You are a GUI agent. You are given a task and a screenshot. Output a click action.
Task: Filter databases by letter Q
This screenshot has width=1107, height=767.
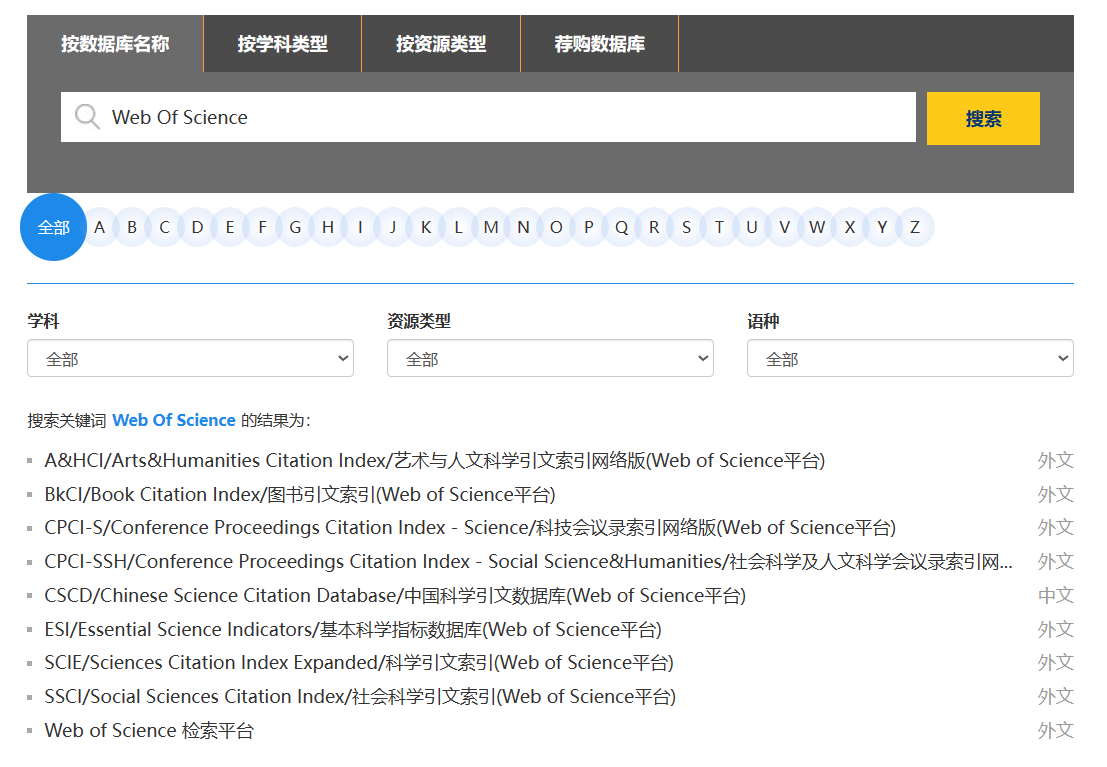point(621,227)
